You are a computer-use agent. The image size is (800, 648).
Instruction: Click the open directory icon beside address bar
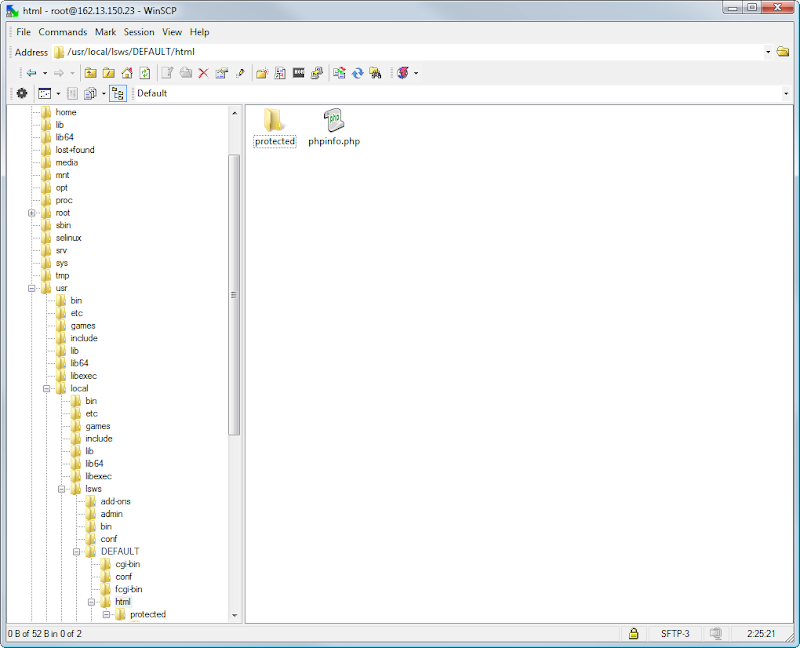click(783, 52)
